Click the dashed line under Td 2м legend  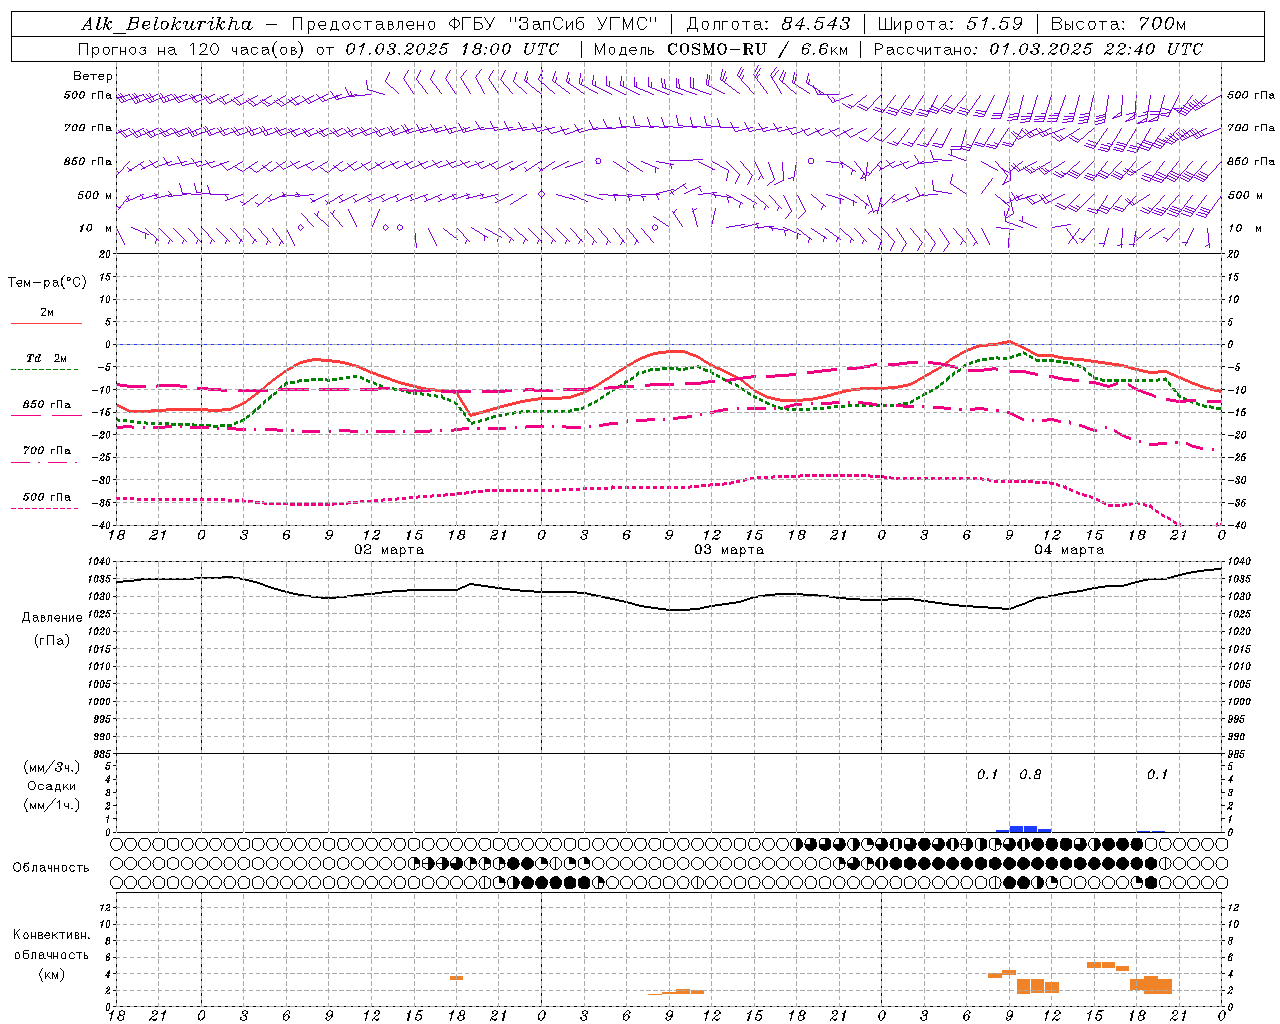(44, 370)
